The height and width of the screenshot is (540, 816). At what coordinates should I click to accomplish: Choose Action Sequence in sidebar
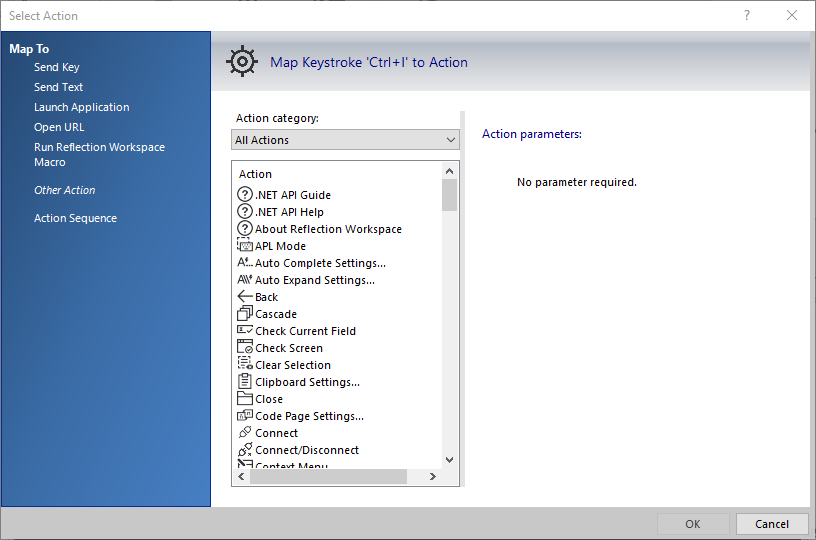click(75, 218)
